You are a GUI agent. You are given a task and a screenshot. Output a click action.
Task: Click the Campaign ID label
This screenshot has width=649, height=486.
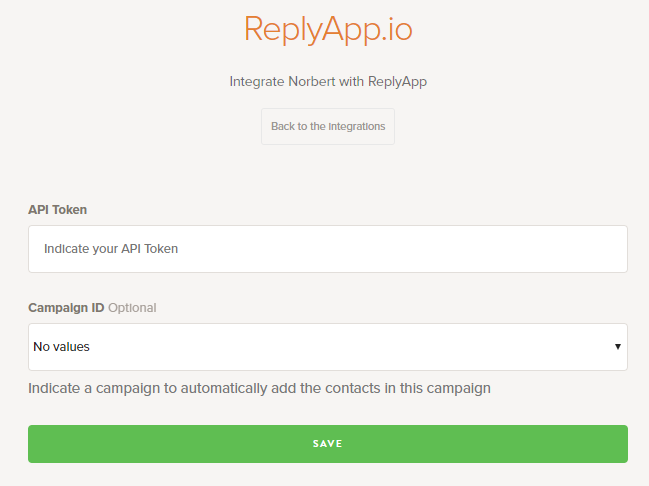pyautogui.click(x=66, y=308)
